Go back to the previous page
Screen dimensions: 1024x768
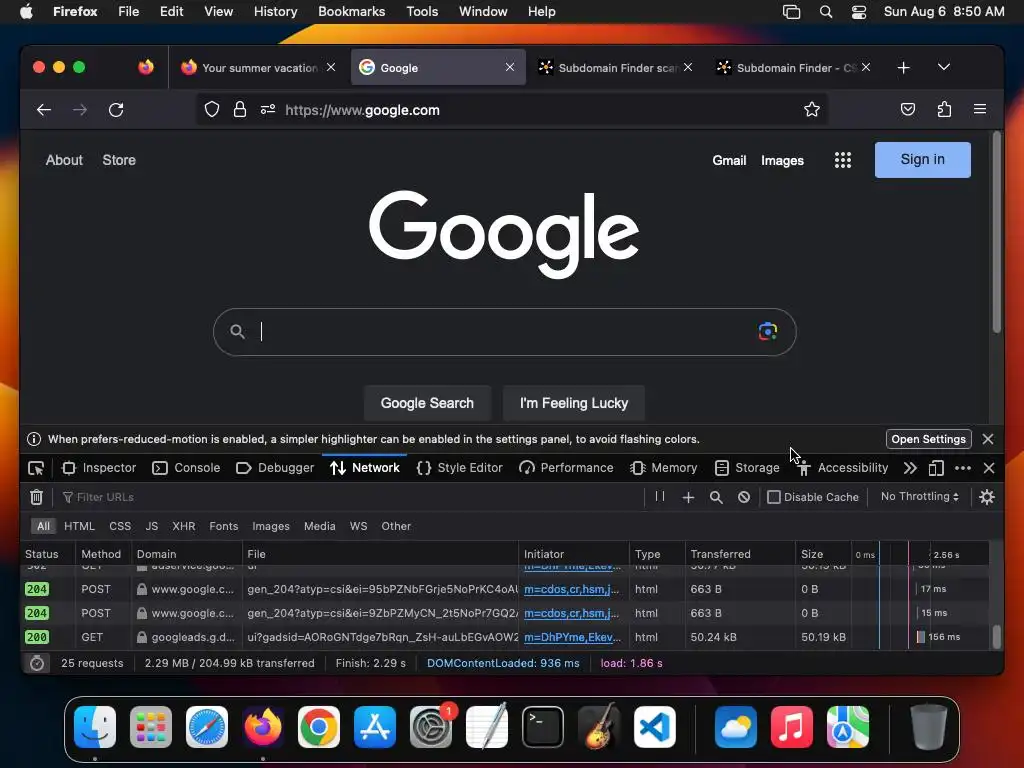click(x=44, y=110)
